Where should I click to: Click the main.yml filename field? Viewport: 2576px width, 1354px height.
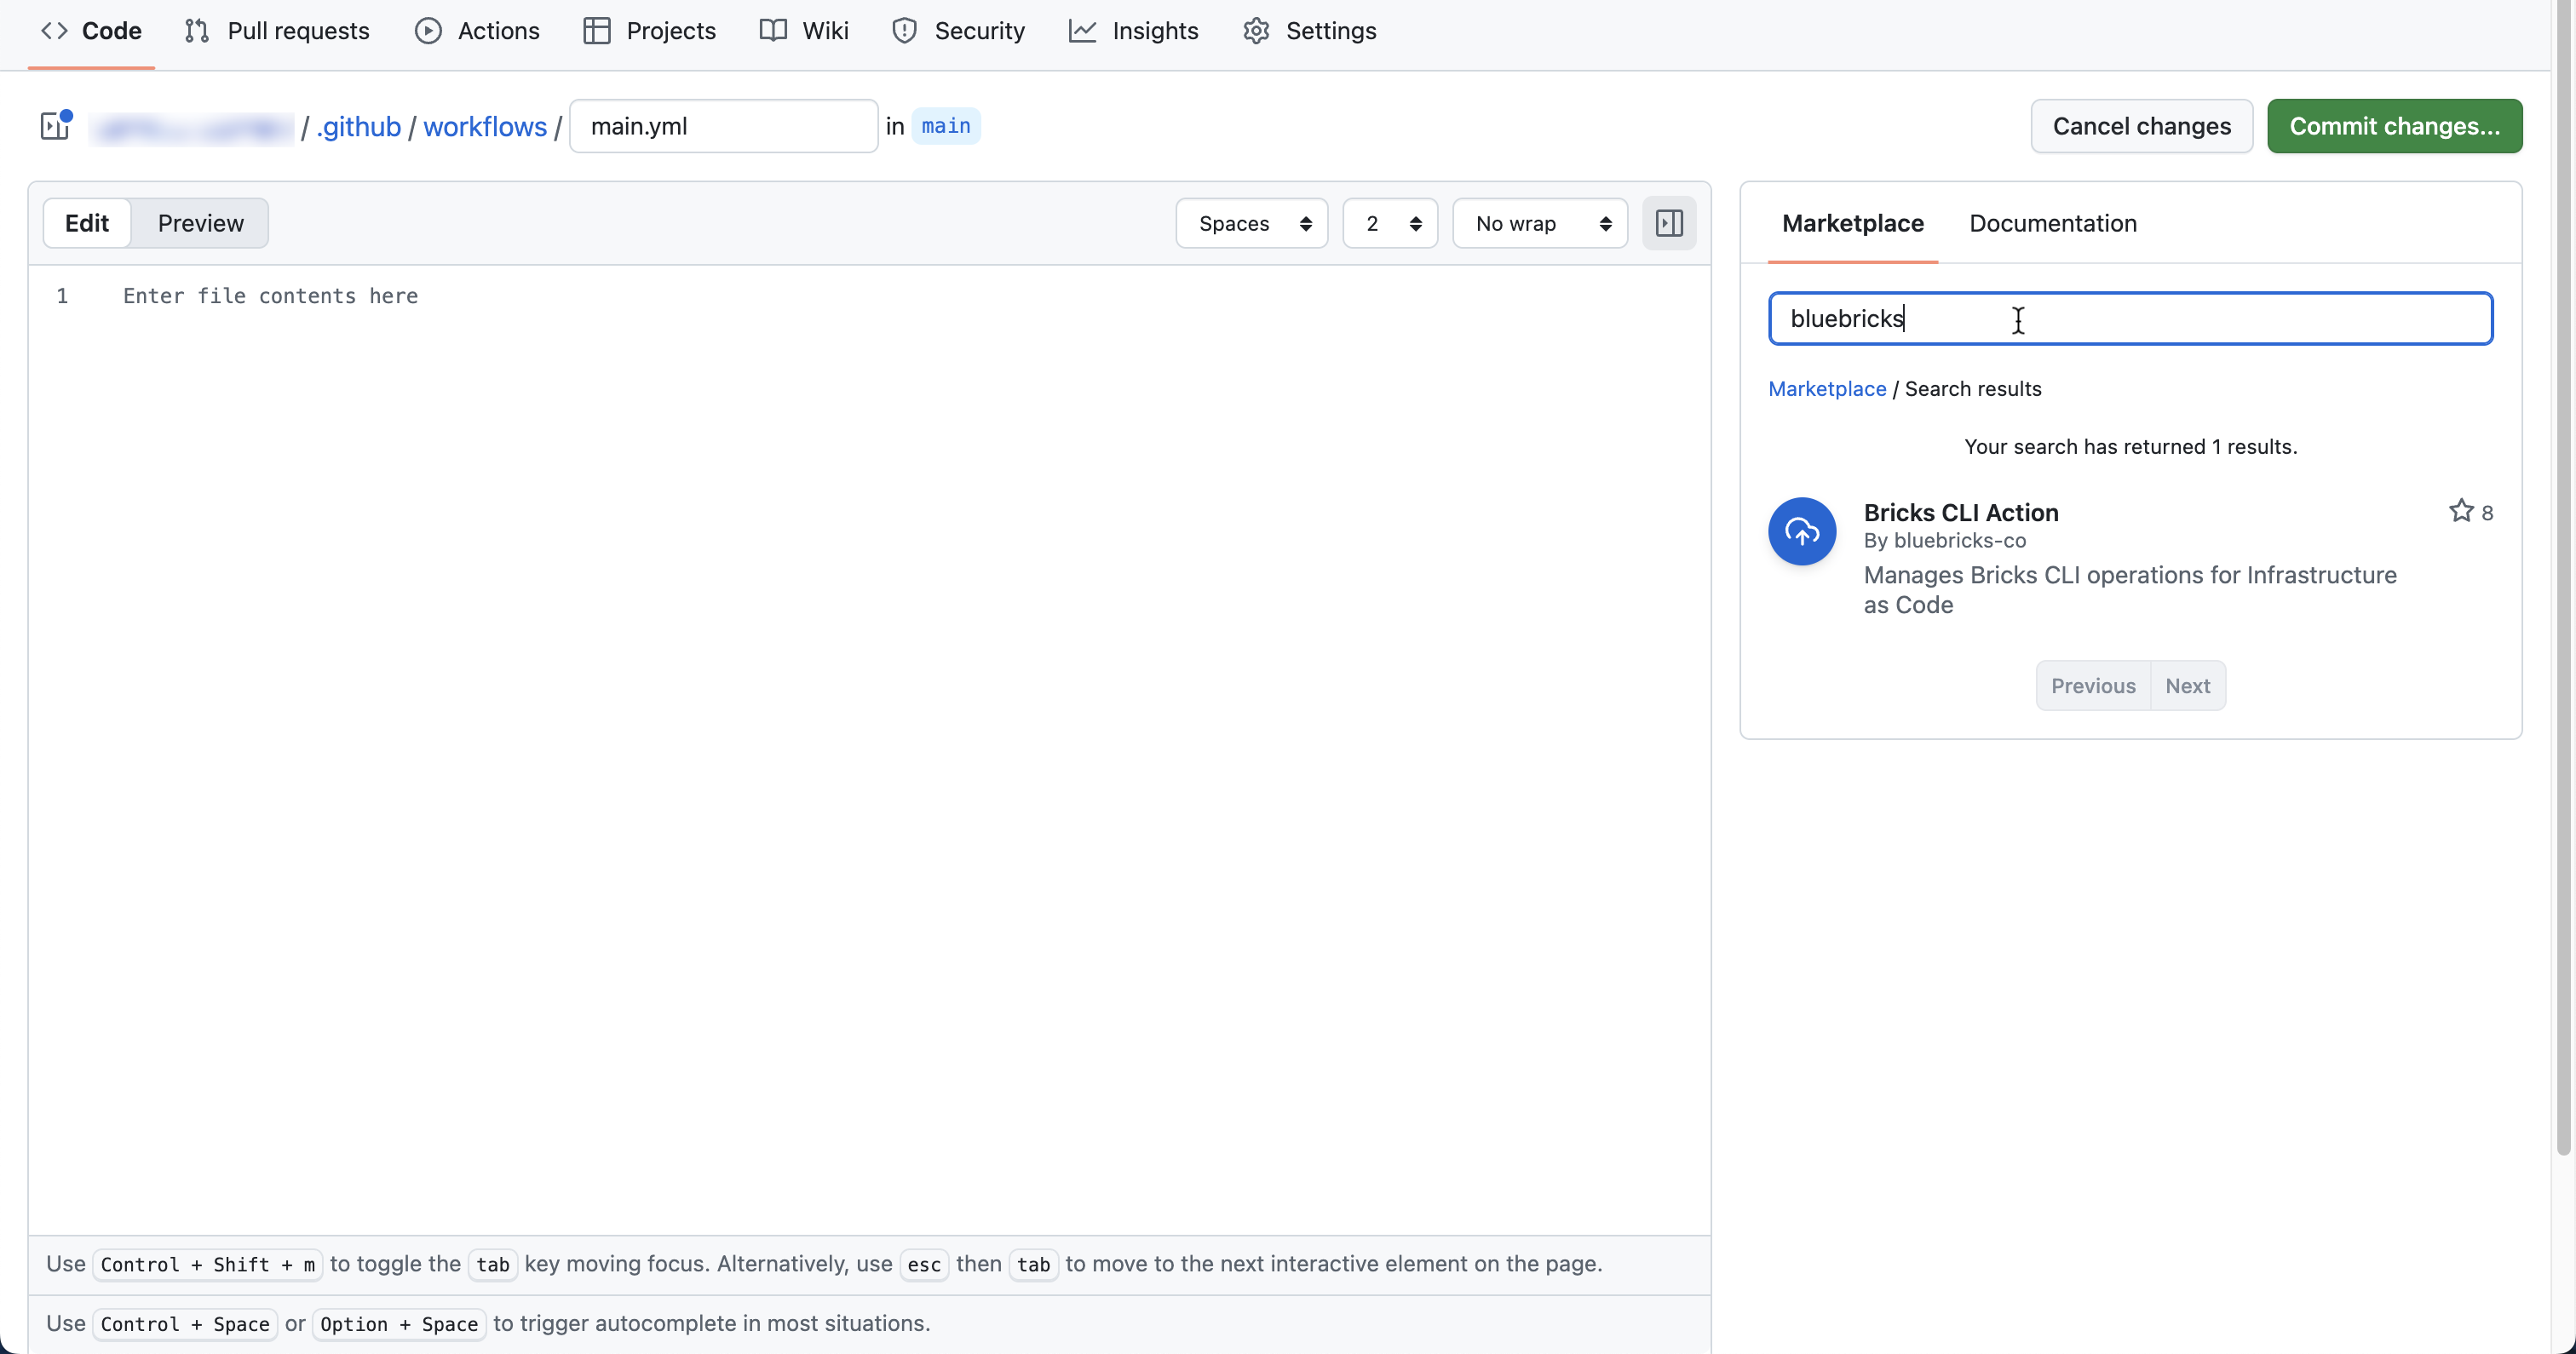(723, 126)
